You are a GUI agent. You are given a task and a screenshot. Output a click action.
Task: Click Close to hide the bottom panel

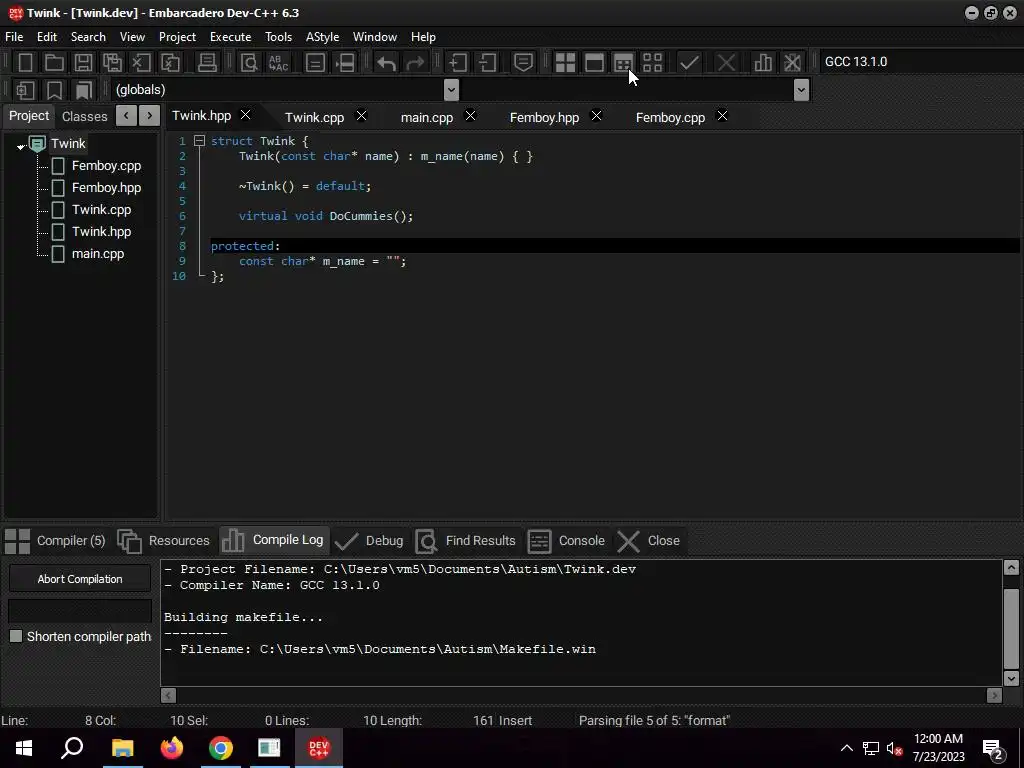(649, 541)
